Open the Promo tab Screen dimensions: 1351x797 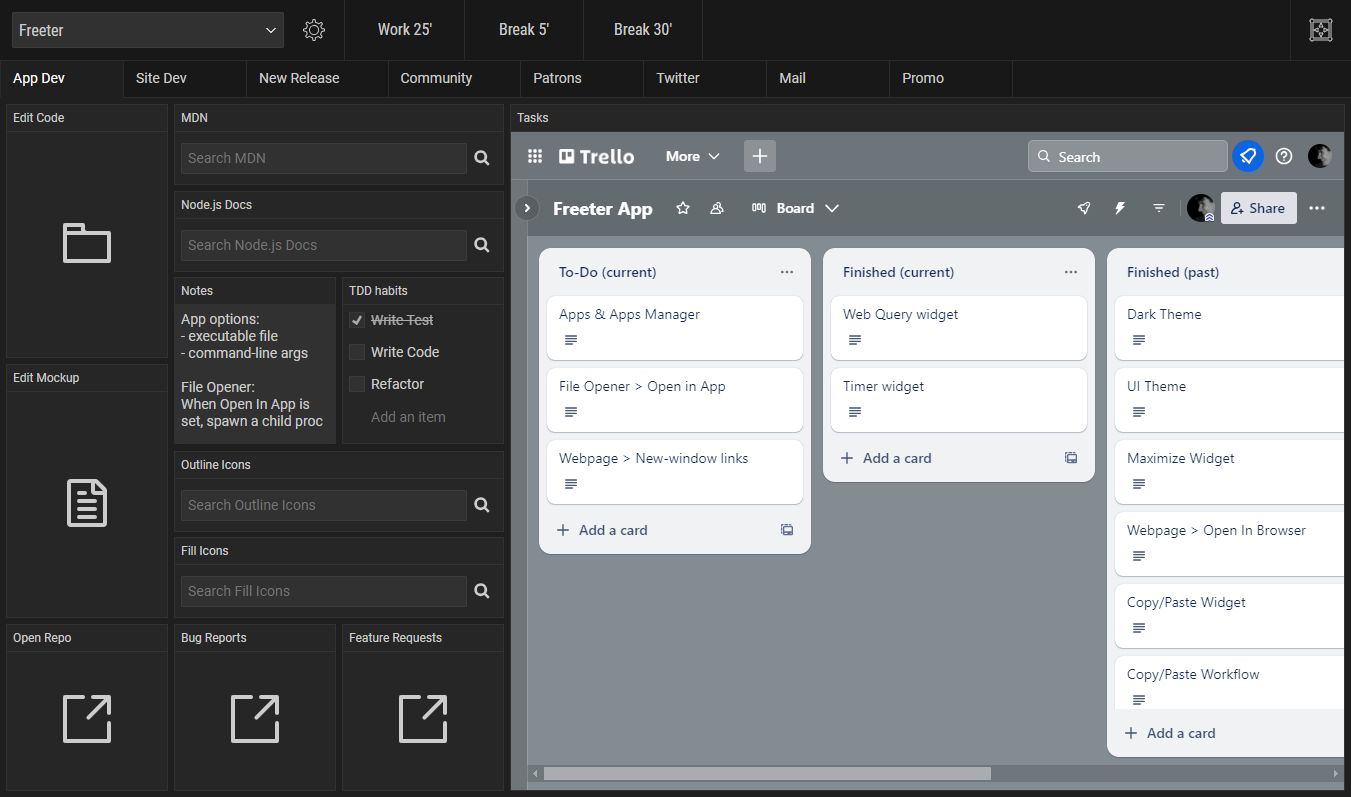click(922, 78)
